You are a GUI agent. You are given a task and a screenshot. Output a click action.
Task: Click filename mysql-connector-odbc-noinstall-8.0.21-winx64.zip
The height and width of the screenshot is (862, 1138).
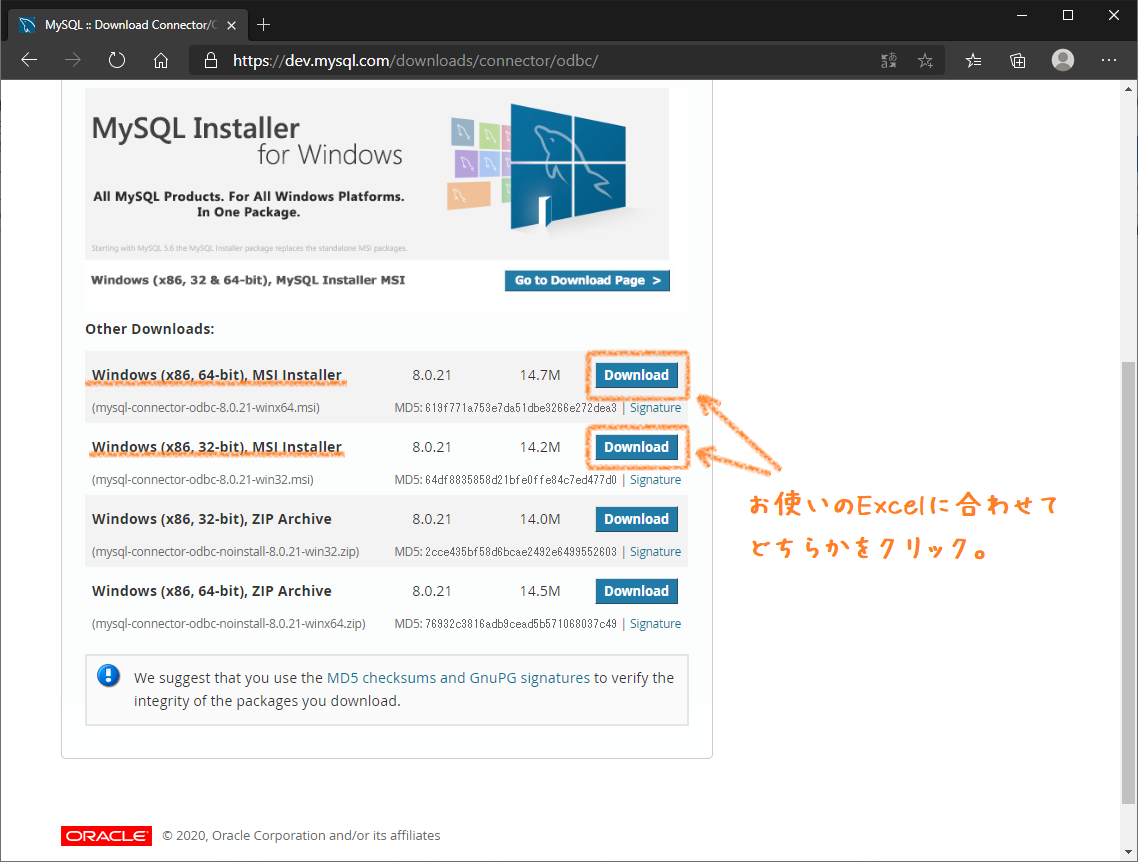coord(229,623)
